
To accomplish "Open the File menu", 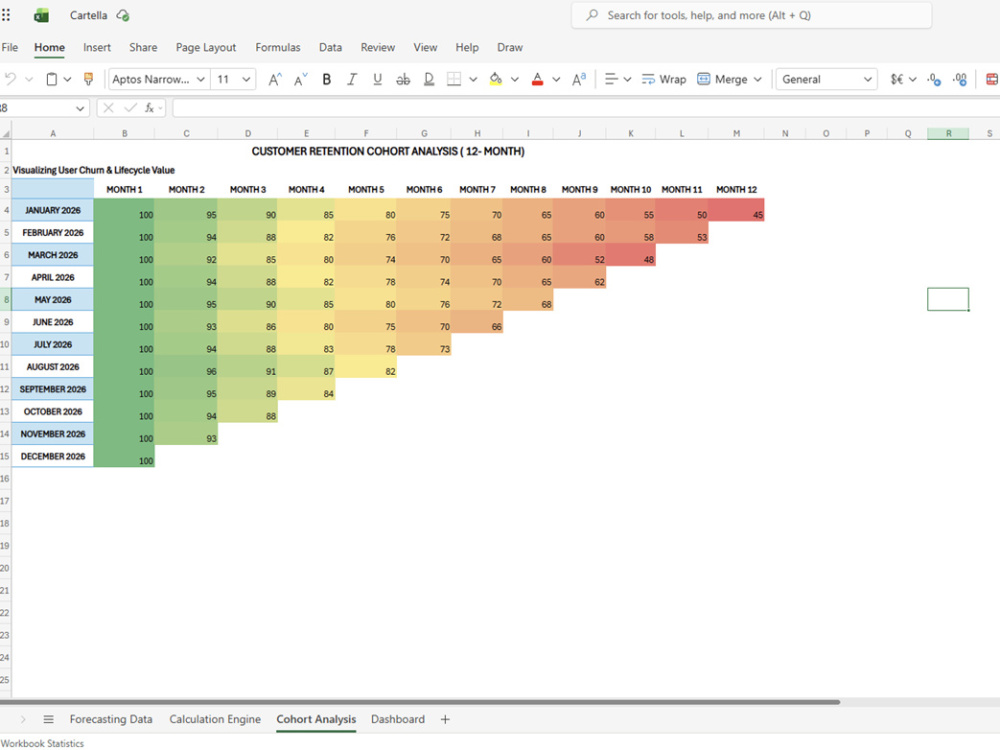I will click(10, 47).
